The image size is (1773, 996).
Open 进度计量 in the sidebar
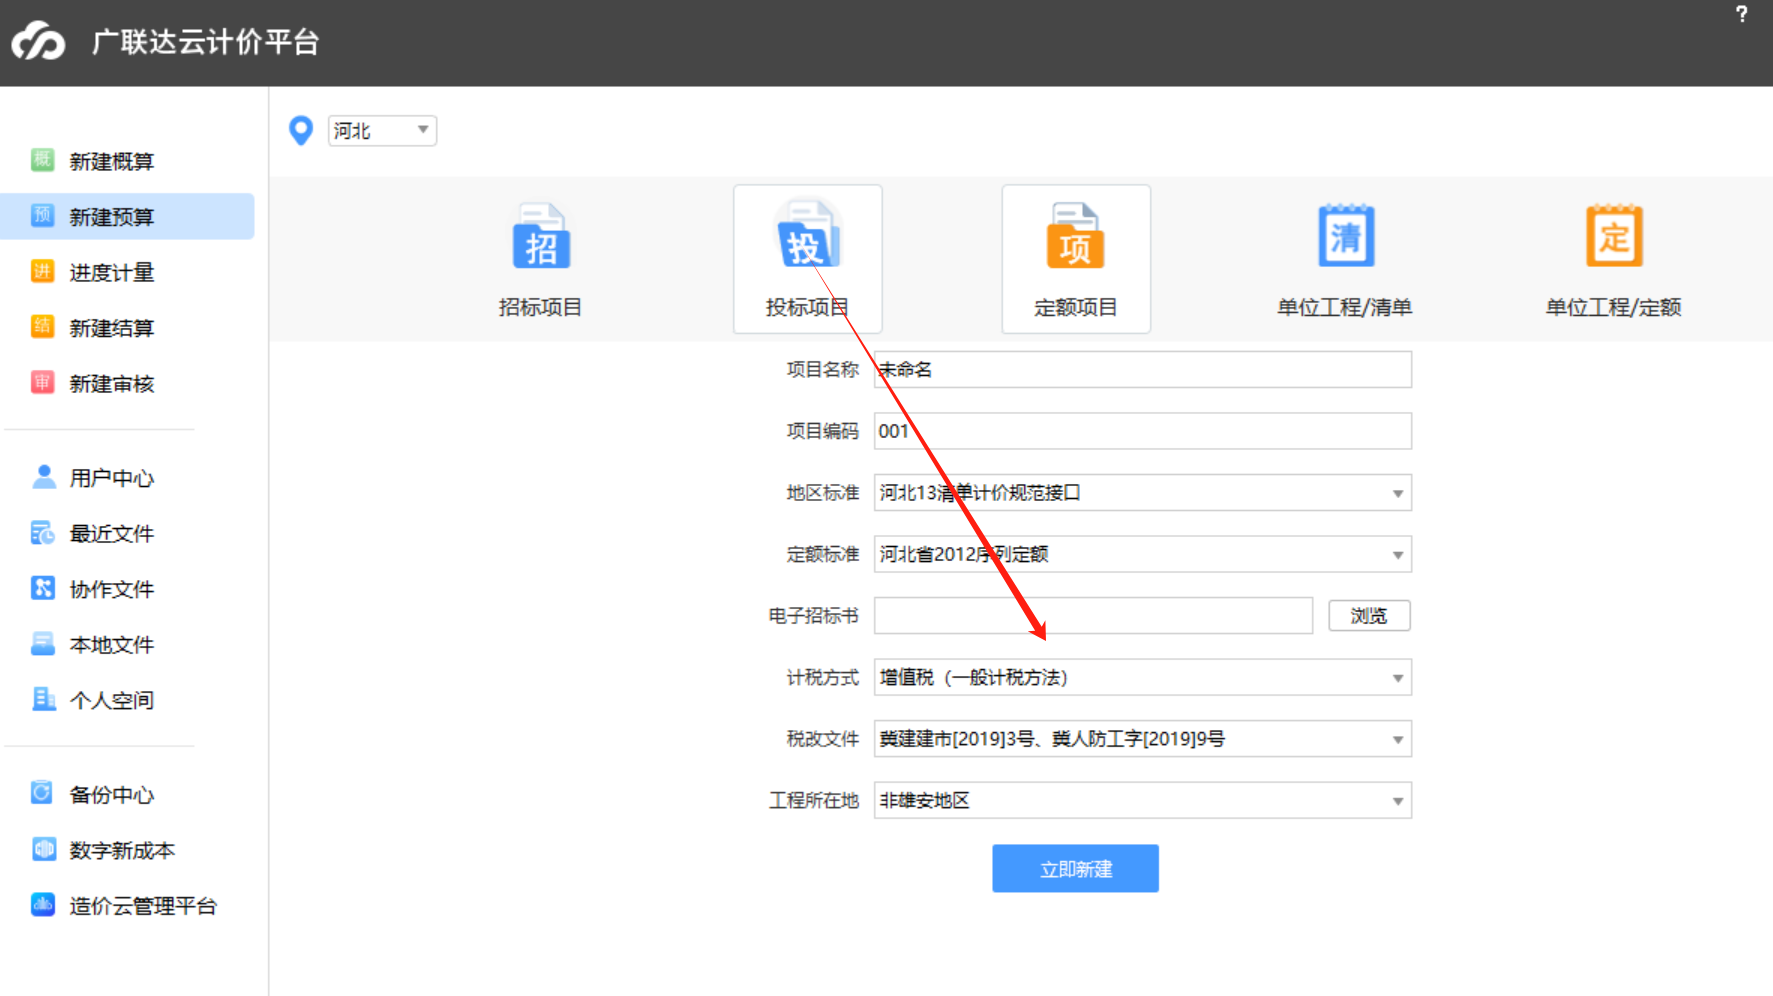(111, 272)
